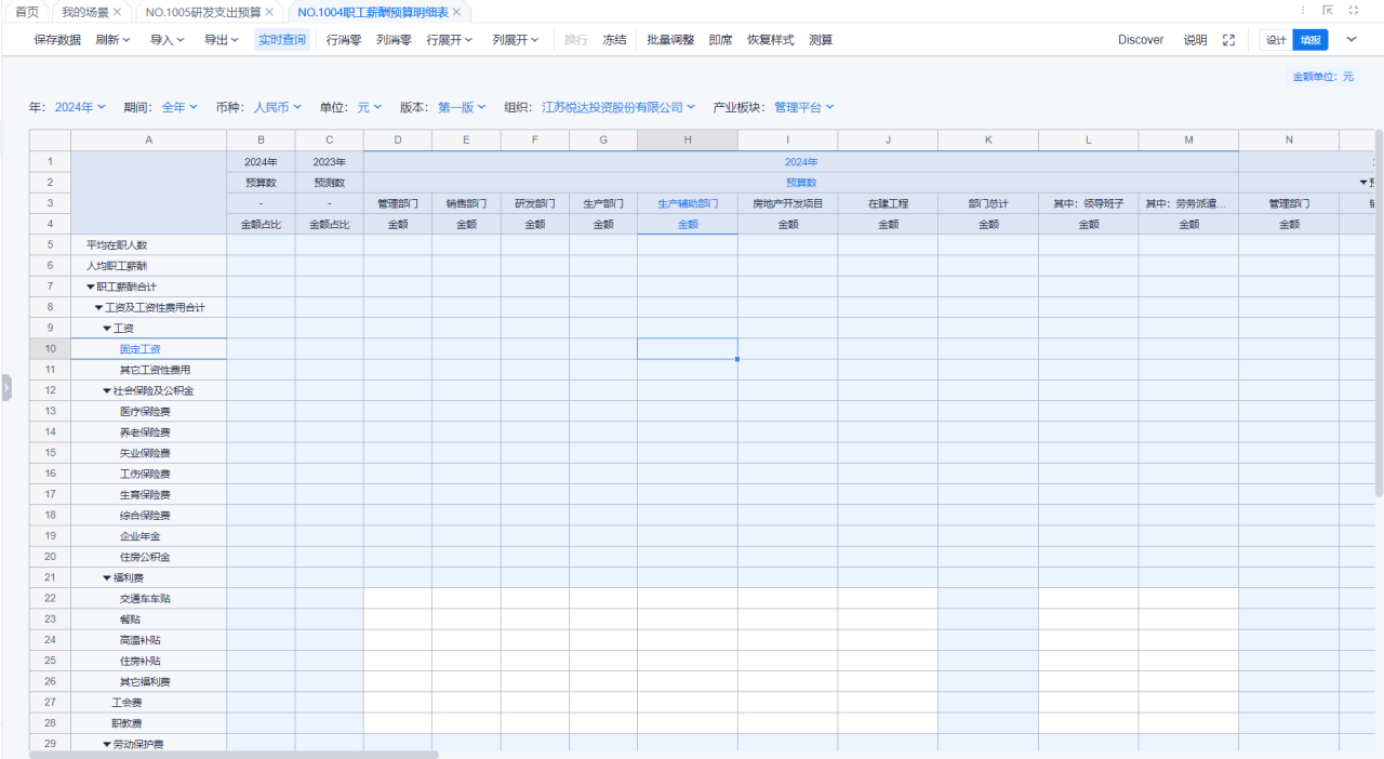Switch to the 首页 tab
Image resolution: width=1384 pixels, height=759 pixels.
pyautogui.click(x=27, y=12)
